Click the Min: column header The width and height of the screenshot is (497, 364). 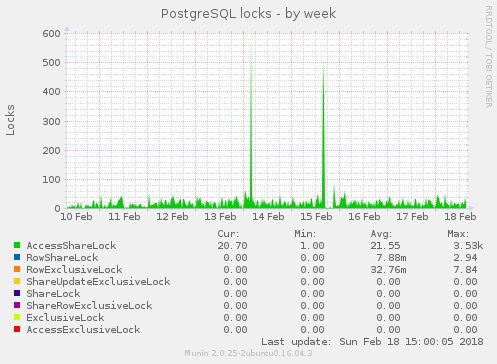click(x=305, y=234)
